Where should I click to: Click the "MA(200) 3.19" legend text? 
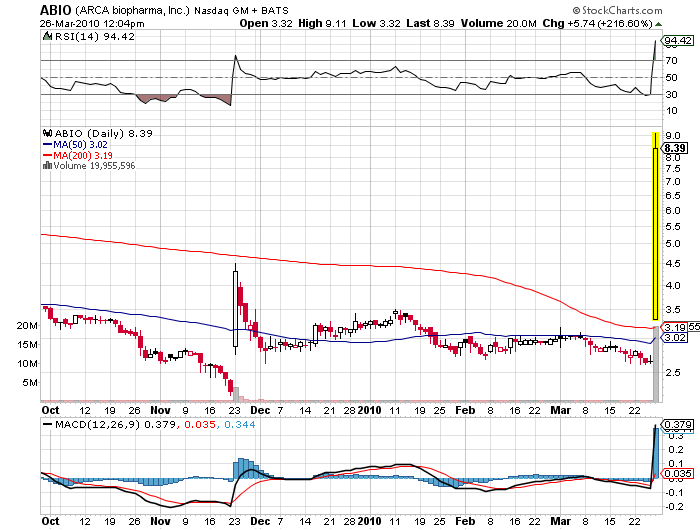pyautogui.click(x=83, y=155)
